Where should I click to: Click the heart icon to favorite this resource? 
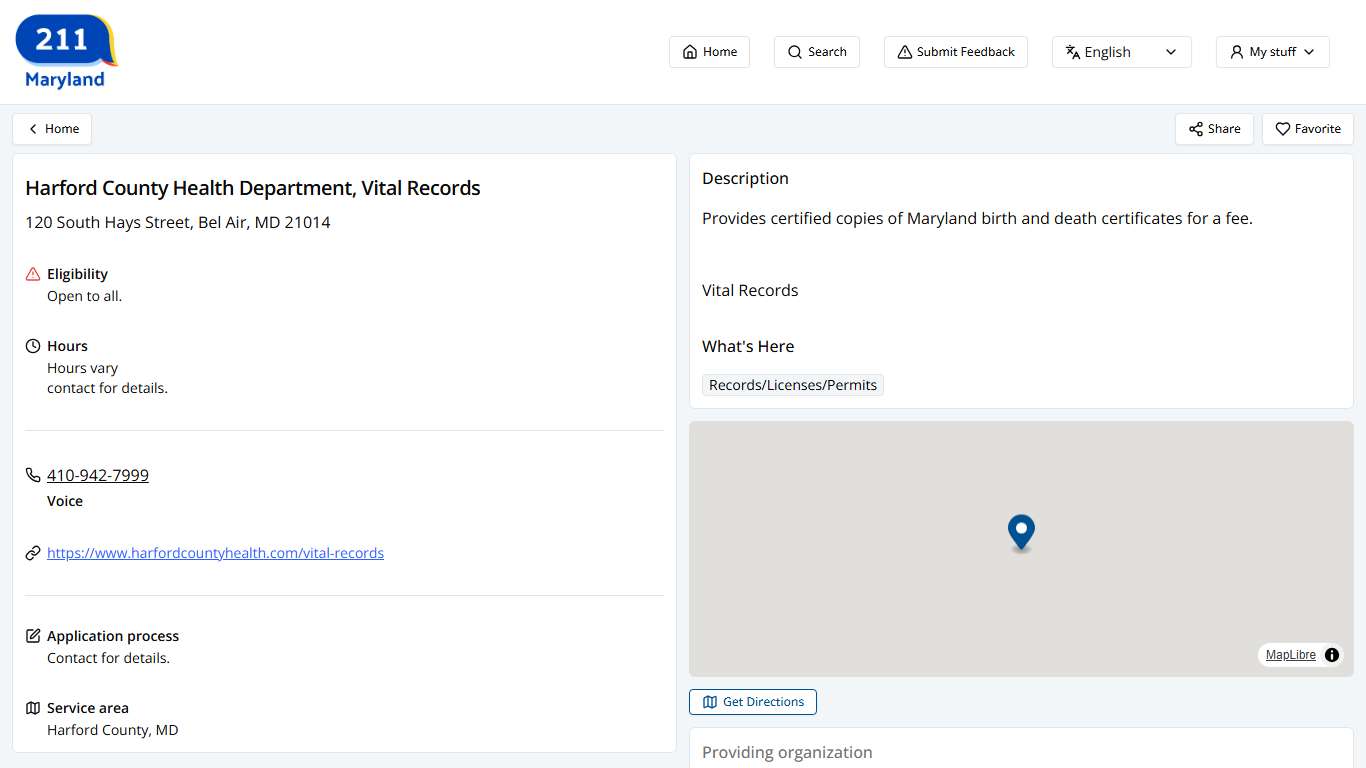pyautogui.click(x=1281, y=129)
